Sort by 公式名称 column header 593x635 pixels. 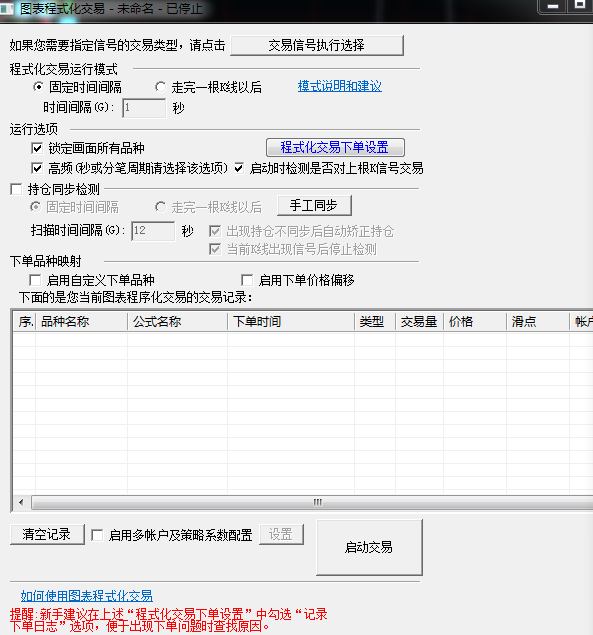point(178,322)
